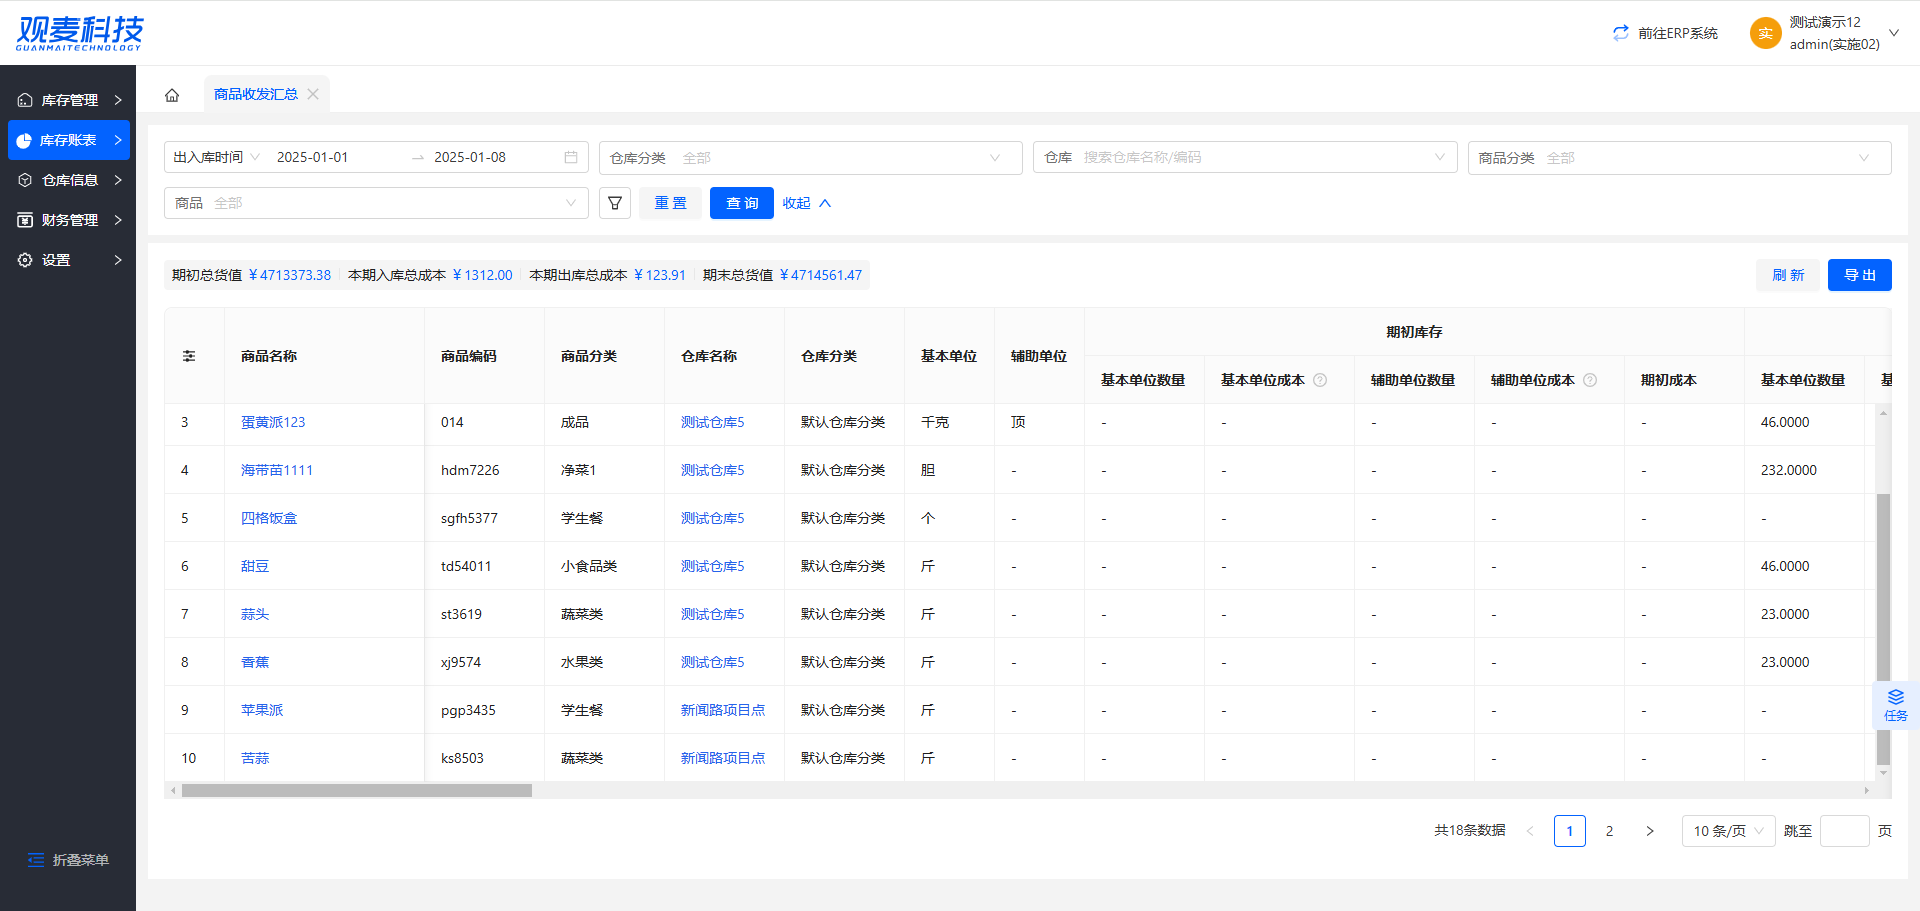
Task: Collapse filters using 收起
Action: pos(806,203)
